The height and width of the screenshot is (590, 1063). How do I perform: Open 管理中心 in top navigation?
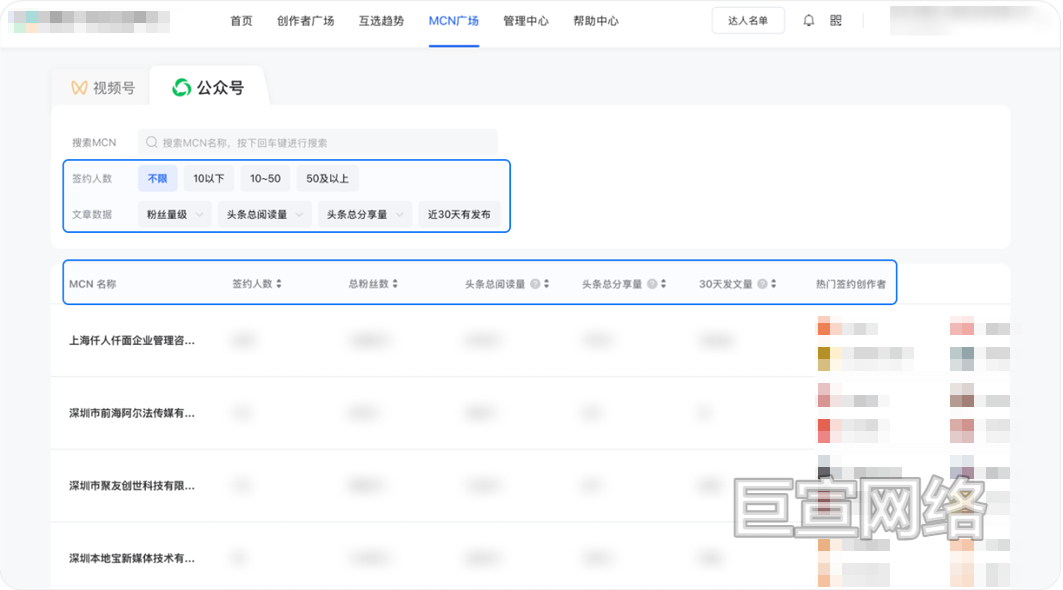[526, 21]
